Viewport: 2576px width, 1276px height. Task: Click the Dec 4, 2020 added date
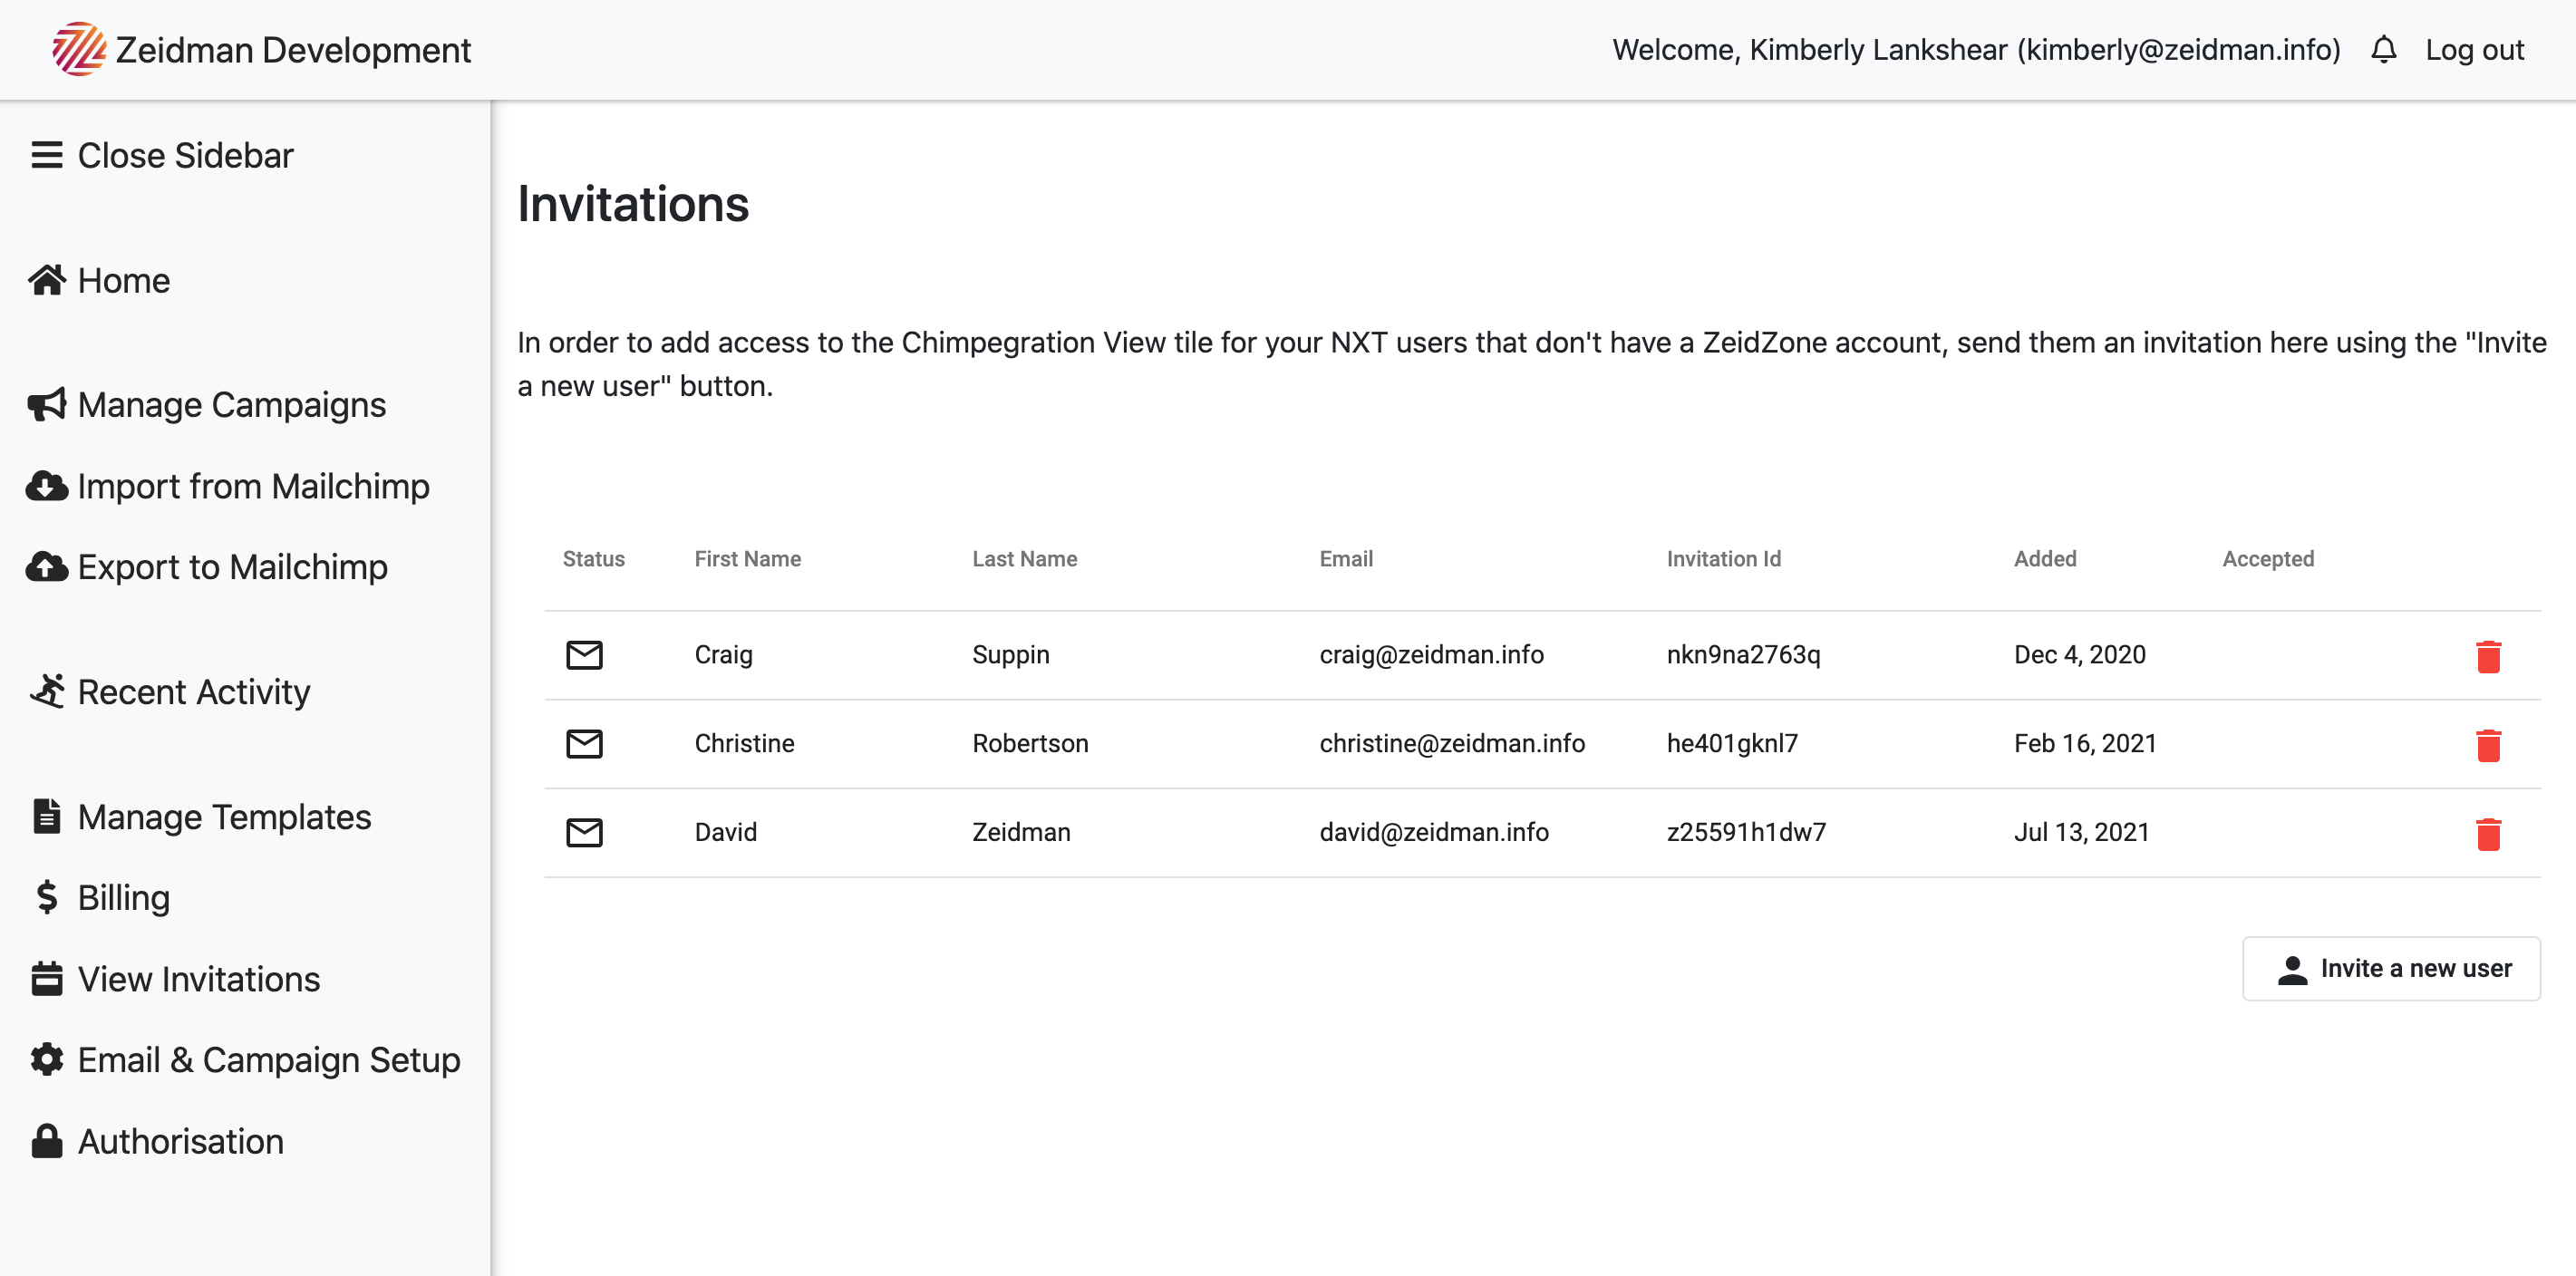pyautogui.click(x=2080, y=655)
